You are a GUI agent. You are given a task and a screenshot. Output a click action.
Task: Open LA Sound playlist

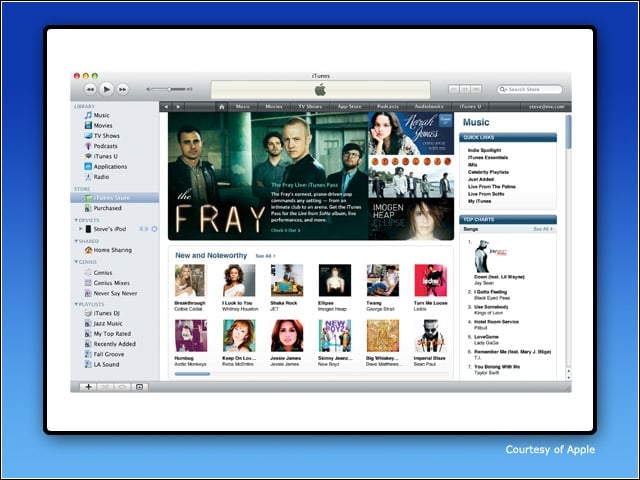(x=102, y=364)
